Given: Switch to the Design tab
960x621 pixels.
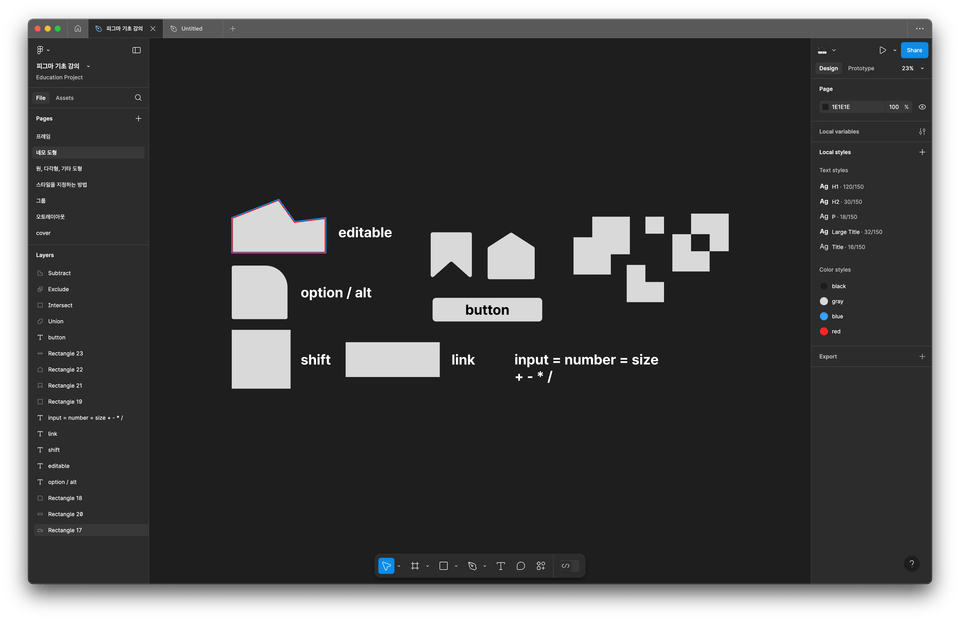Looking at the screenshot, I should point(828,69).
